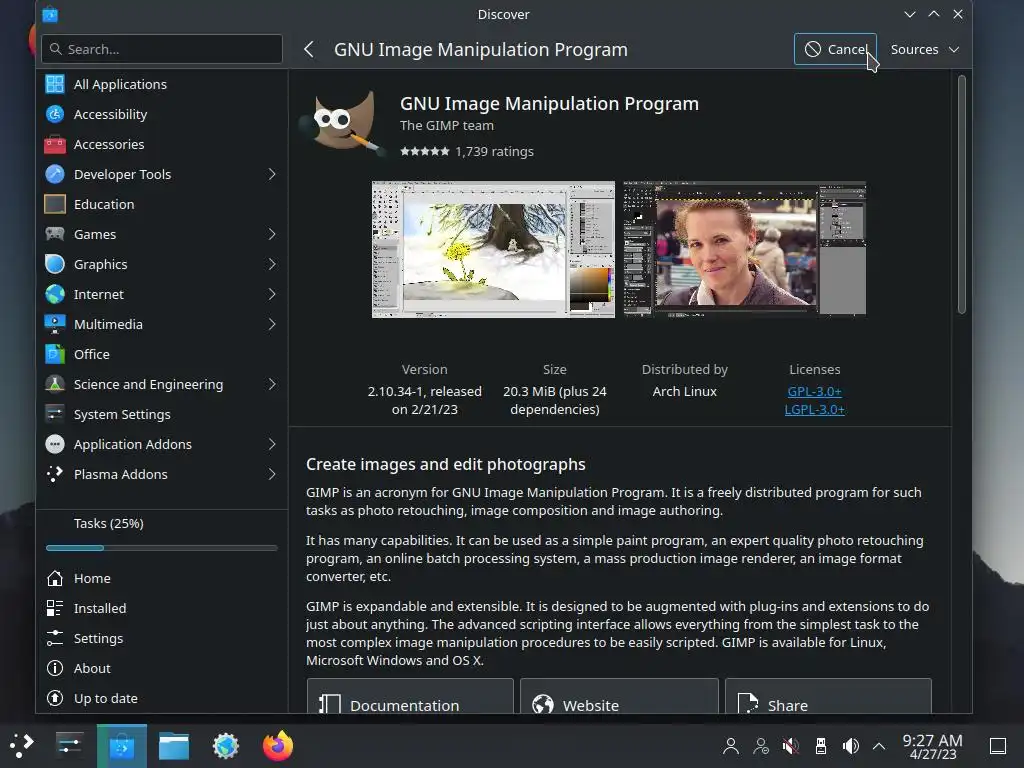Select the Accessories category label
The height and width of the screenshot is (768, 1024).
(109, 144)
